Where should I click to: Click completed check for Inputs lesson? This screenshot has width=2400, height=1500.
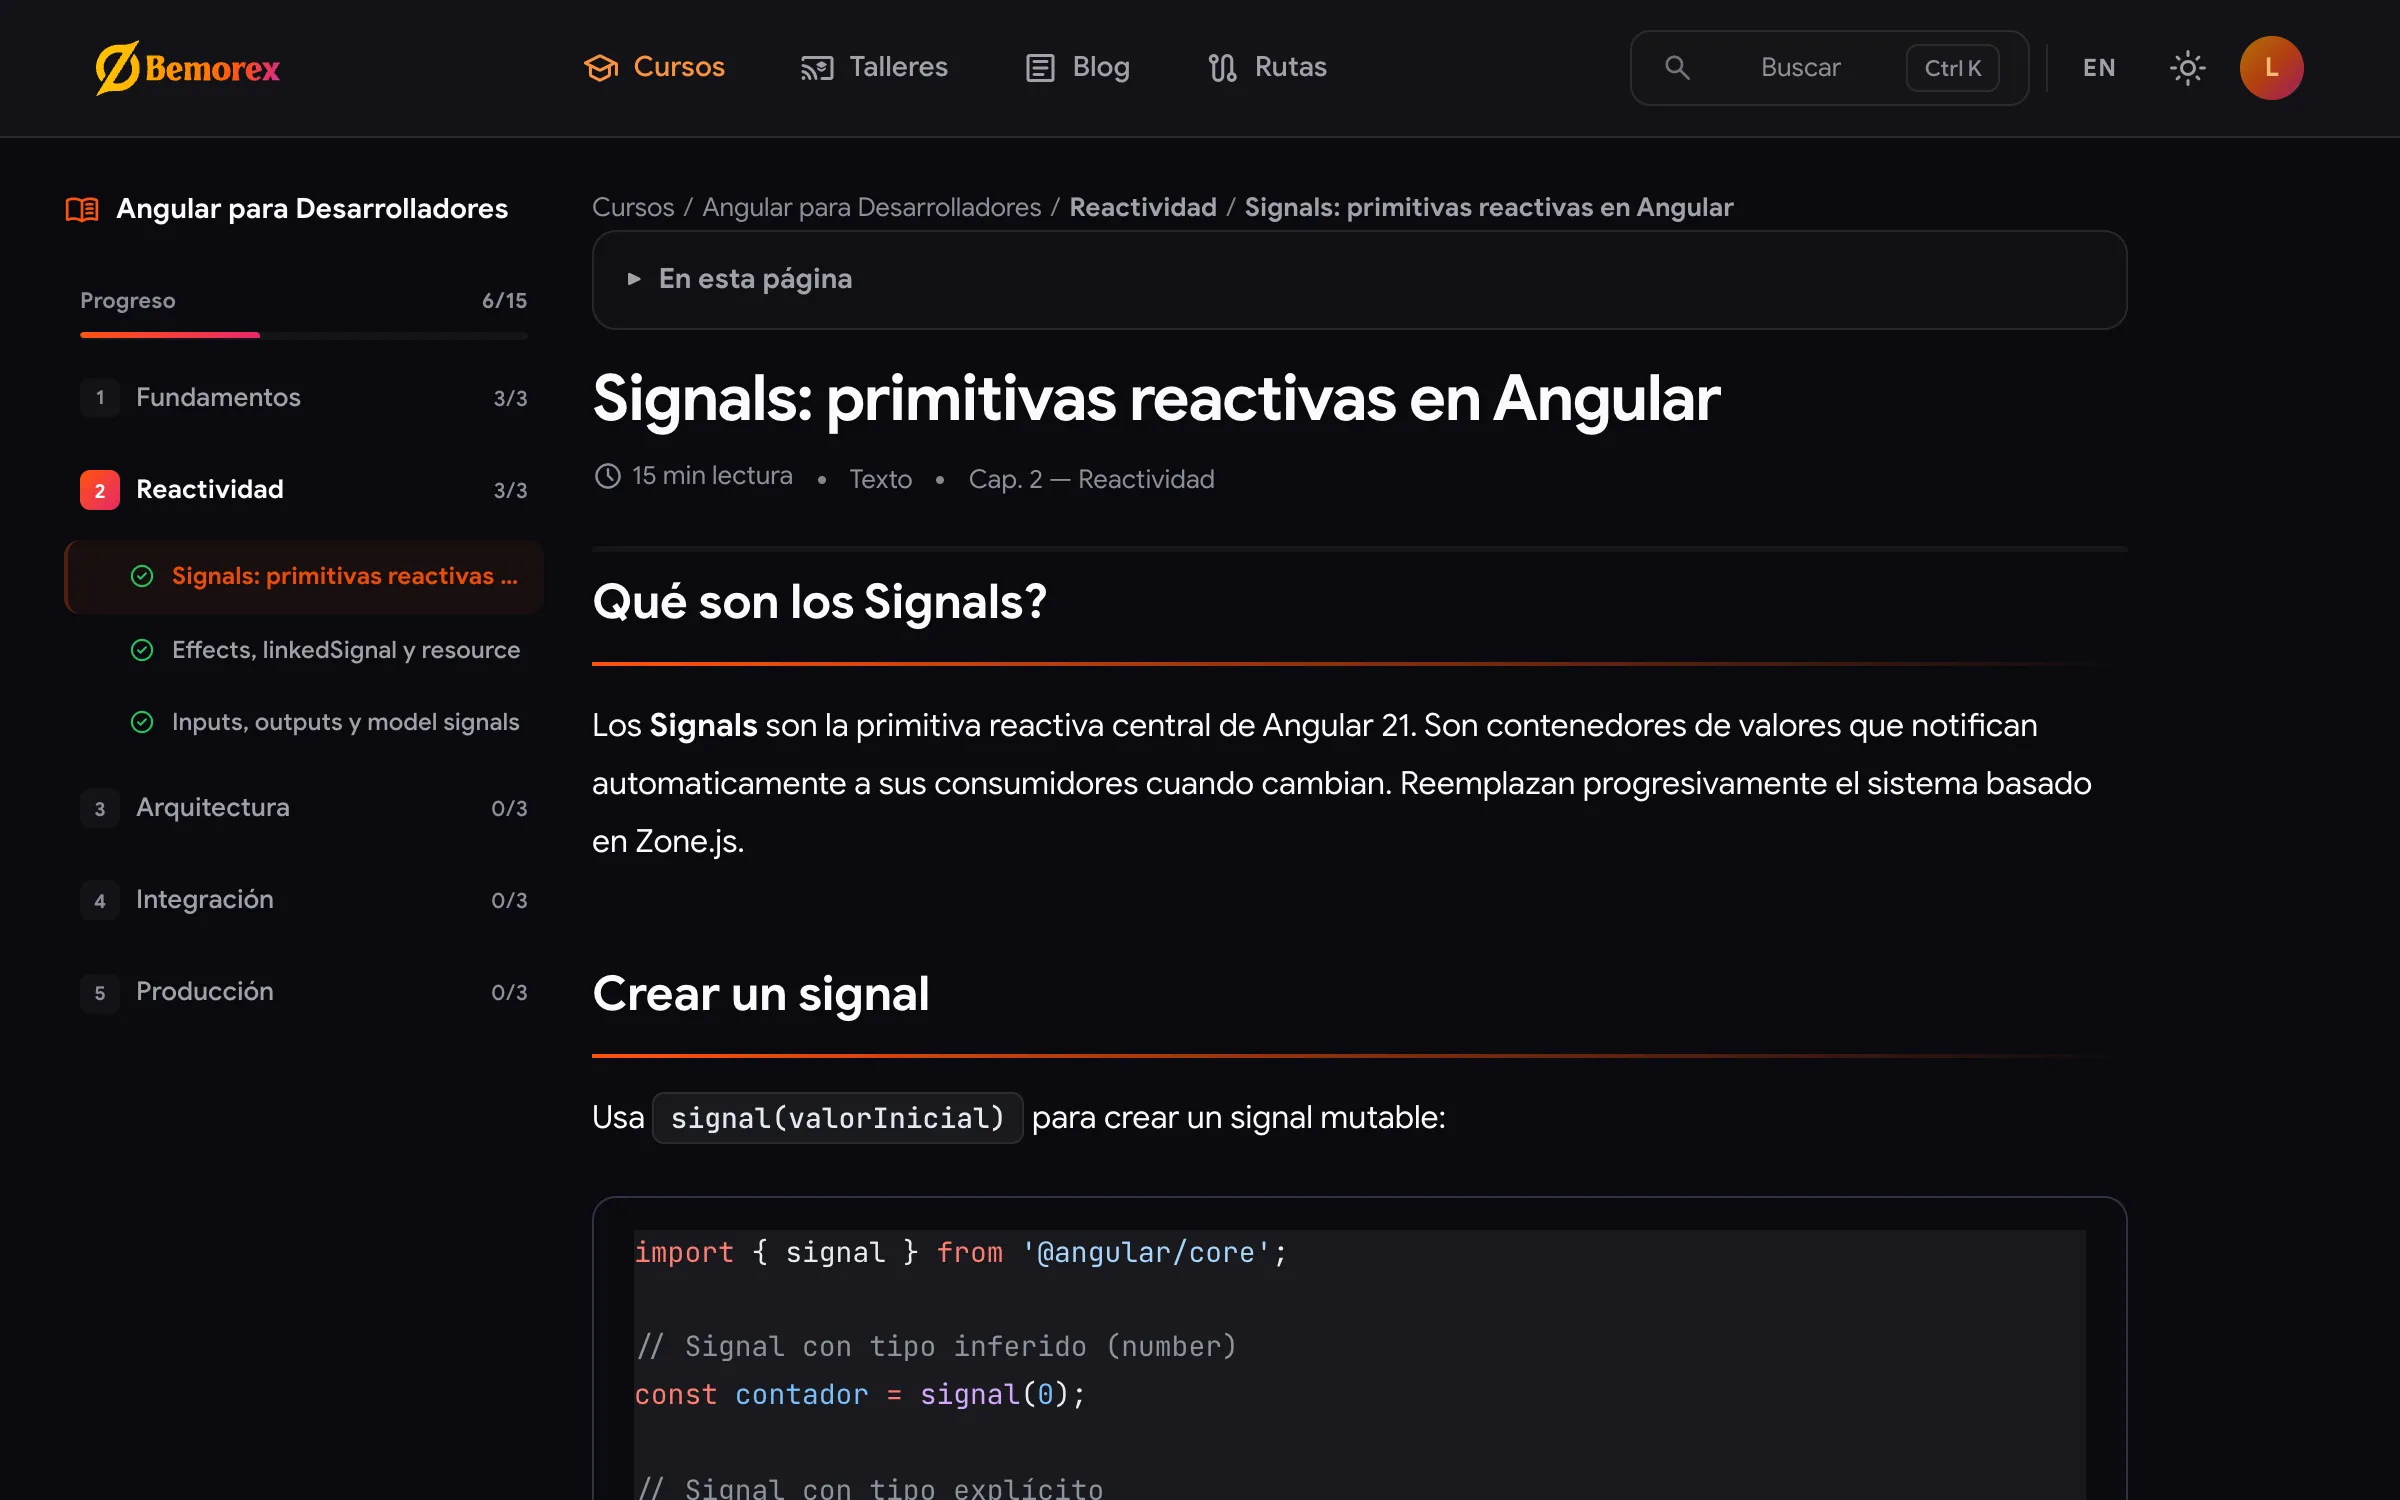click(x=142, y=722)
